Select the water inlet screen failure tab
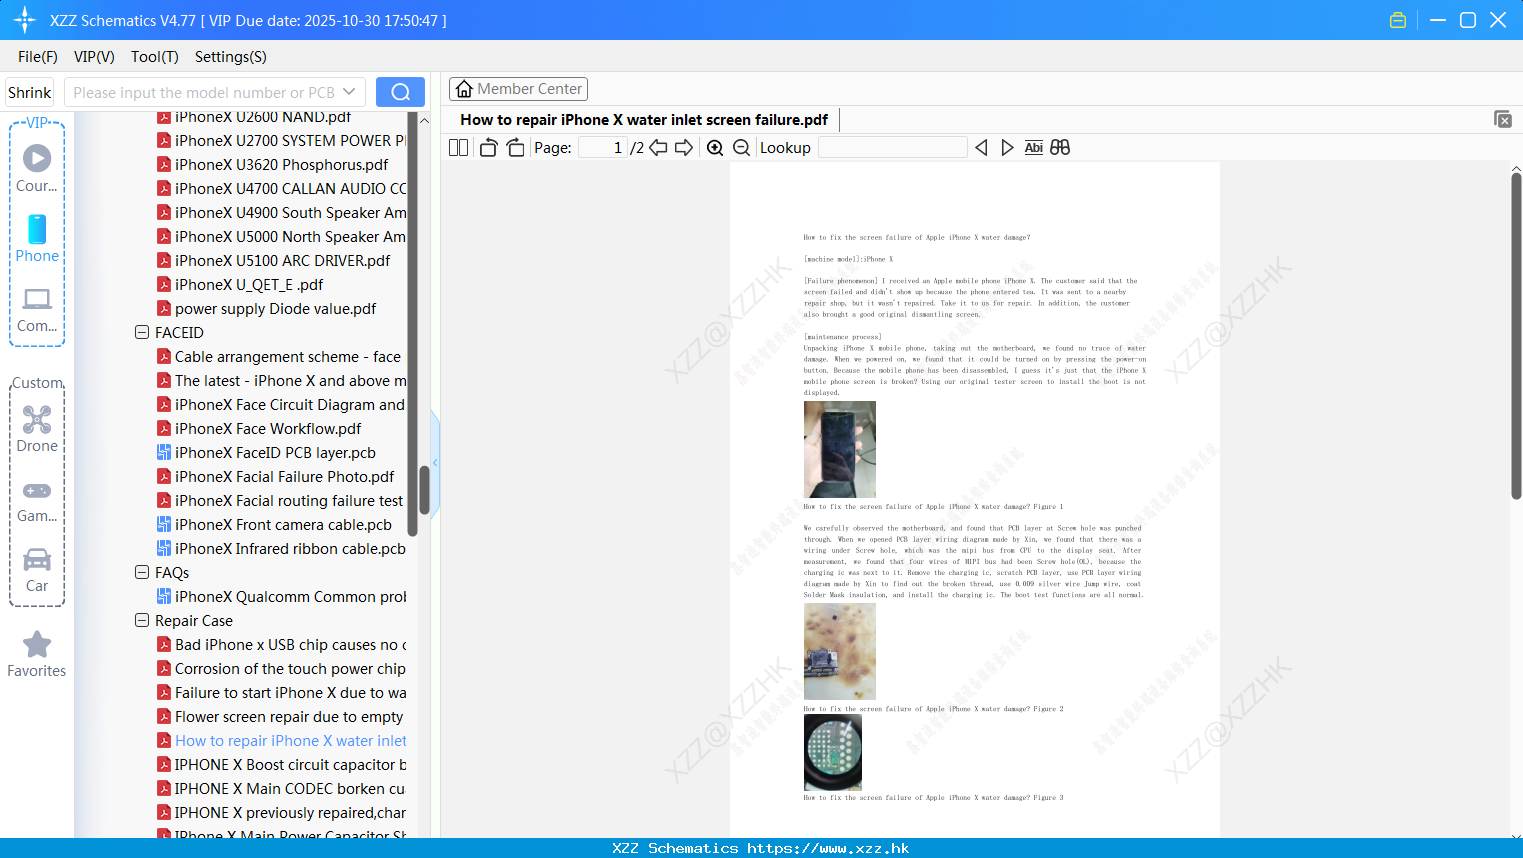This screenshot has width=1523, height=858. [x=644, y=120]
